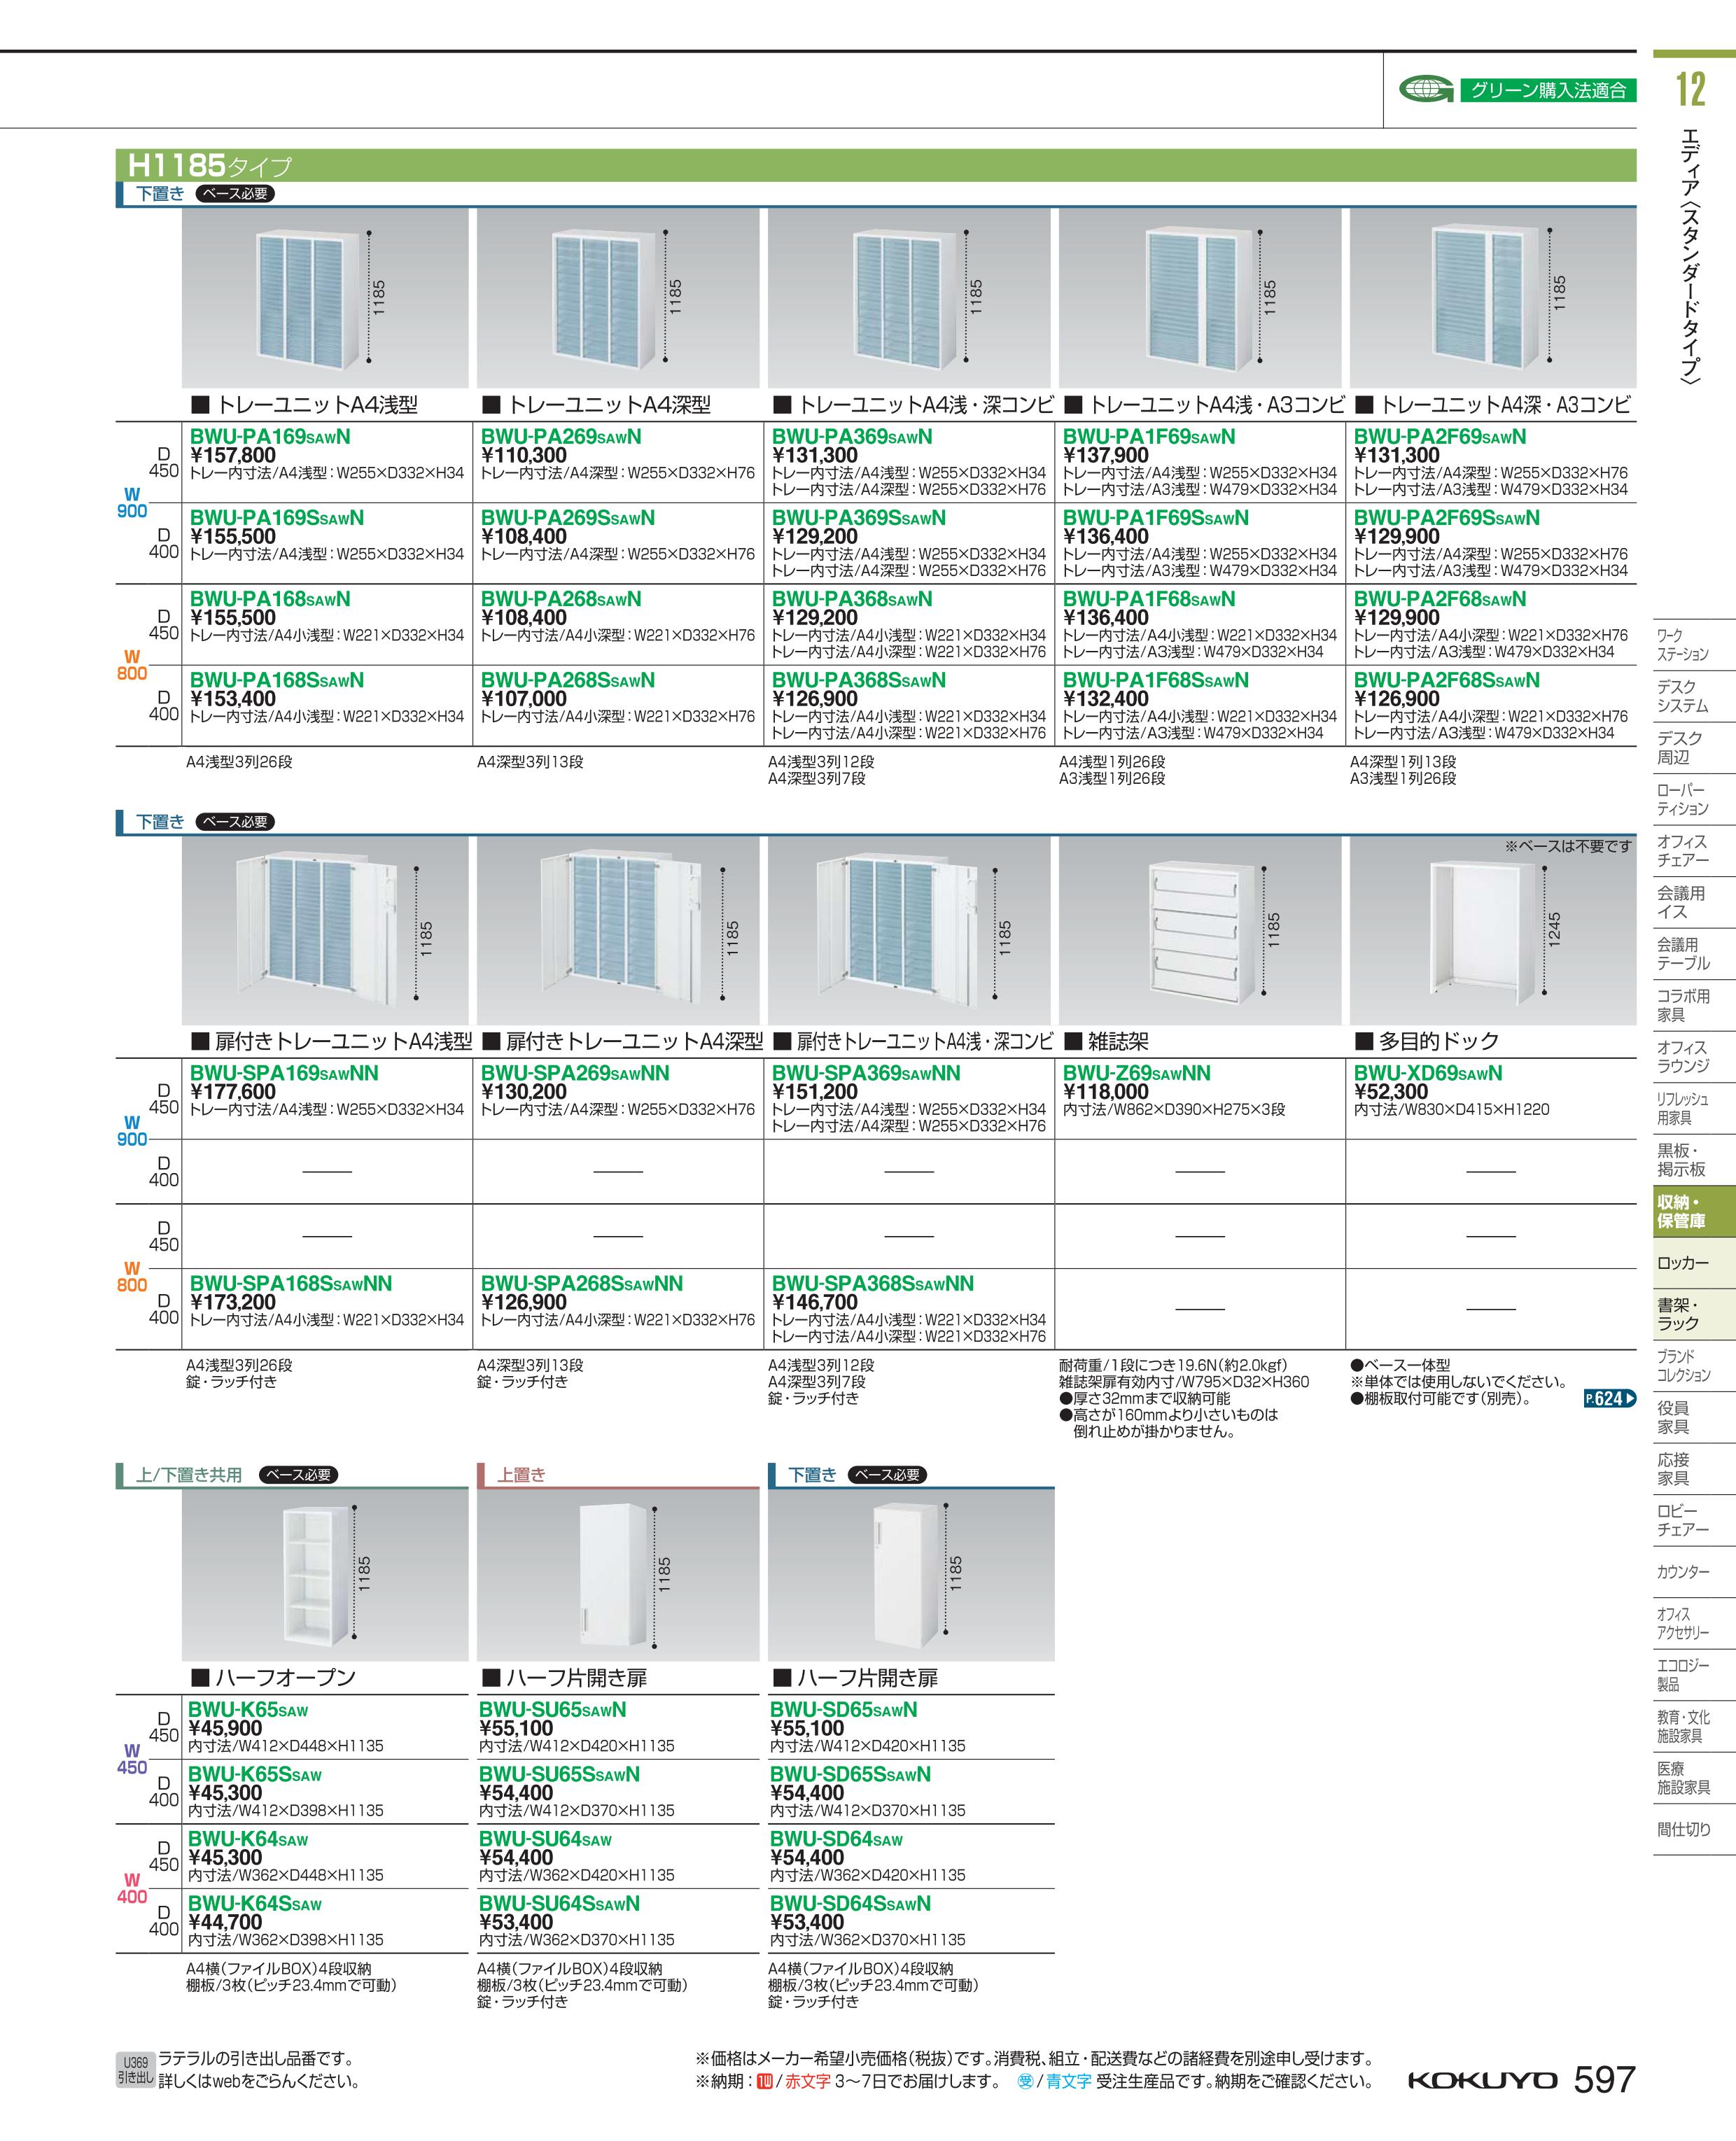The width and height of the screenshot is (1736, 2141).
Task: Select model code BWU-Z69SAWNN
Action: click(1137, 1073)
